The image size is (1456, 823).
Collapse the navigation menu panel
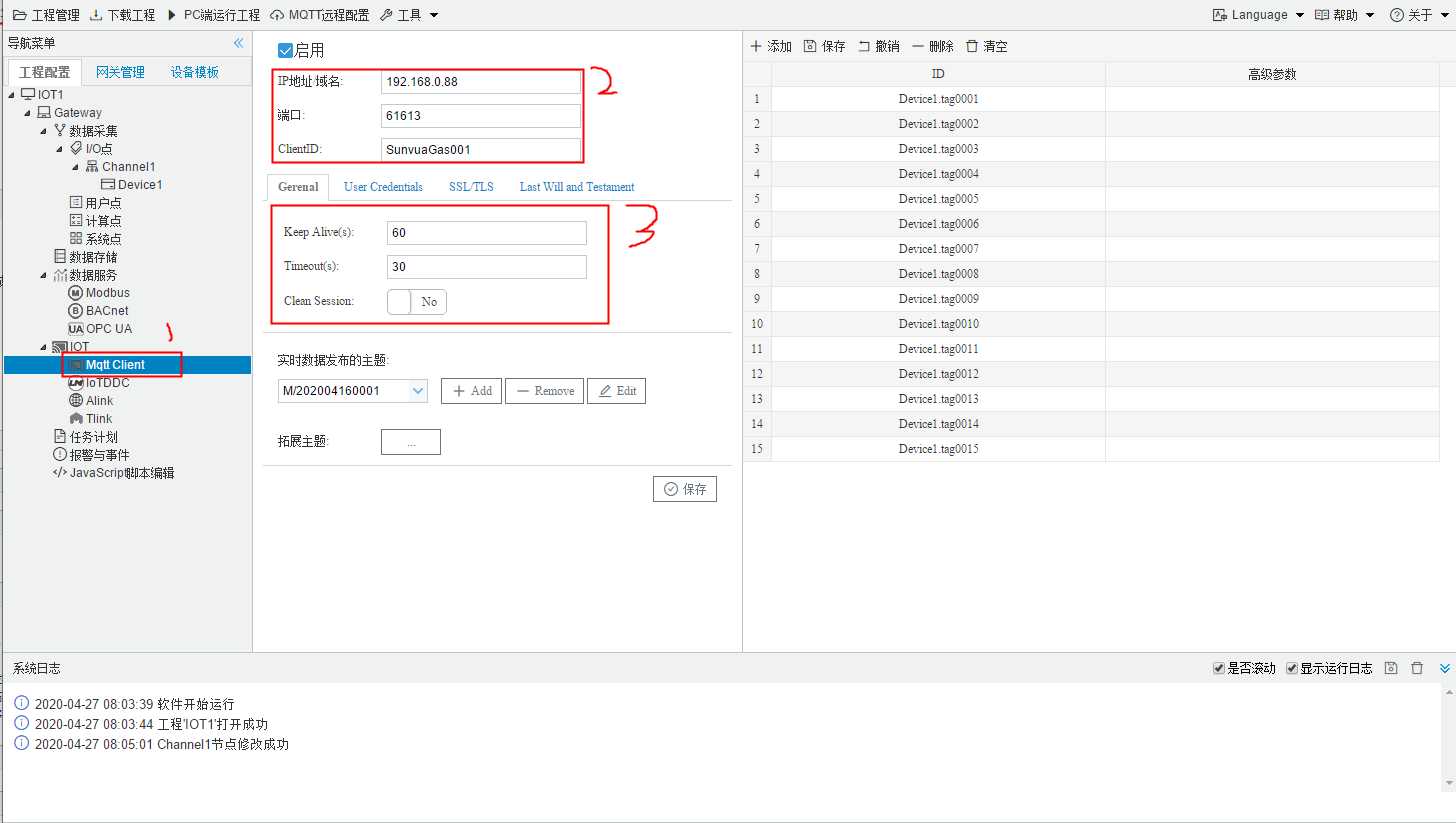[238, 43]
